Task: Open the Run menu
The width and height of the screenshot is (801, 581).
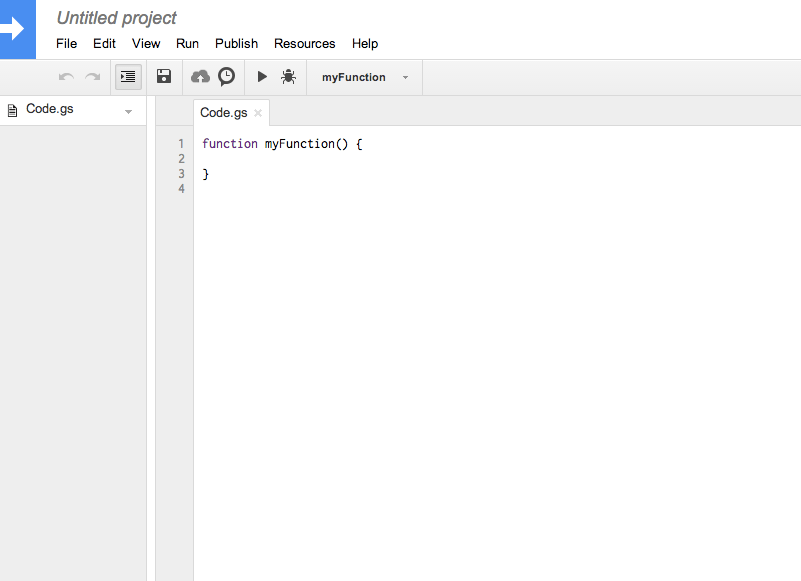Action: point(187,43)
